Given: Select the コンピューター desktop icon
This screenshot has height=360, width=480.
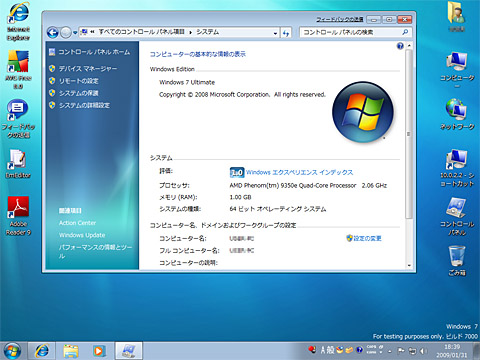Looking at the screenshot, I should [457, 69].
